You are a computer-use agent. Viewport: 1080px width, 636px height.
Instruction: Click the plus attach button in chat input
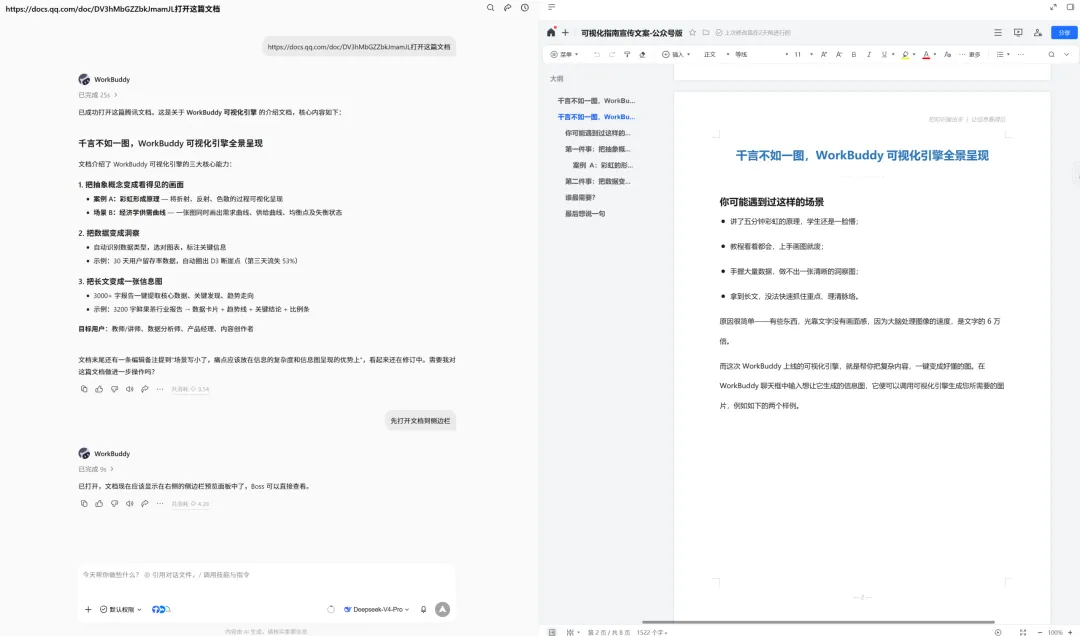[x=88, y=609]
